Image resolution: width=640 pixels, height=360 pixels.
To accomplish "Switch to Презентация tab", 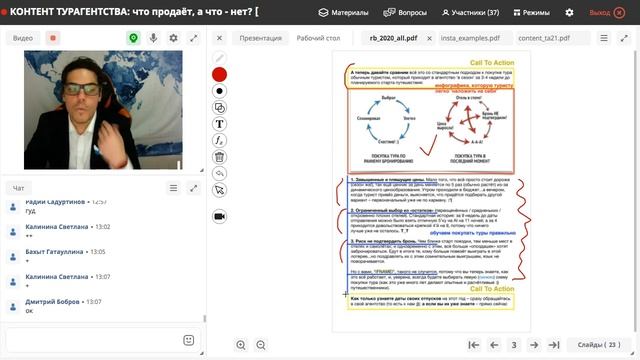I will coord(260,38).
